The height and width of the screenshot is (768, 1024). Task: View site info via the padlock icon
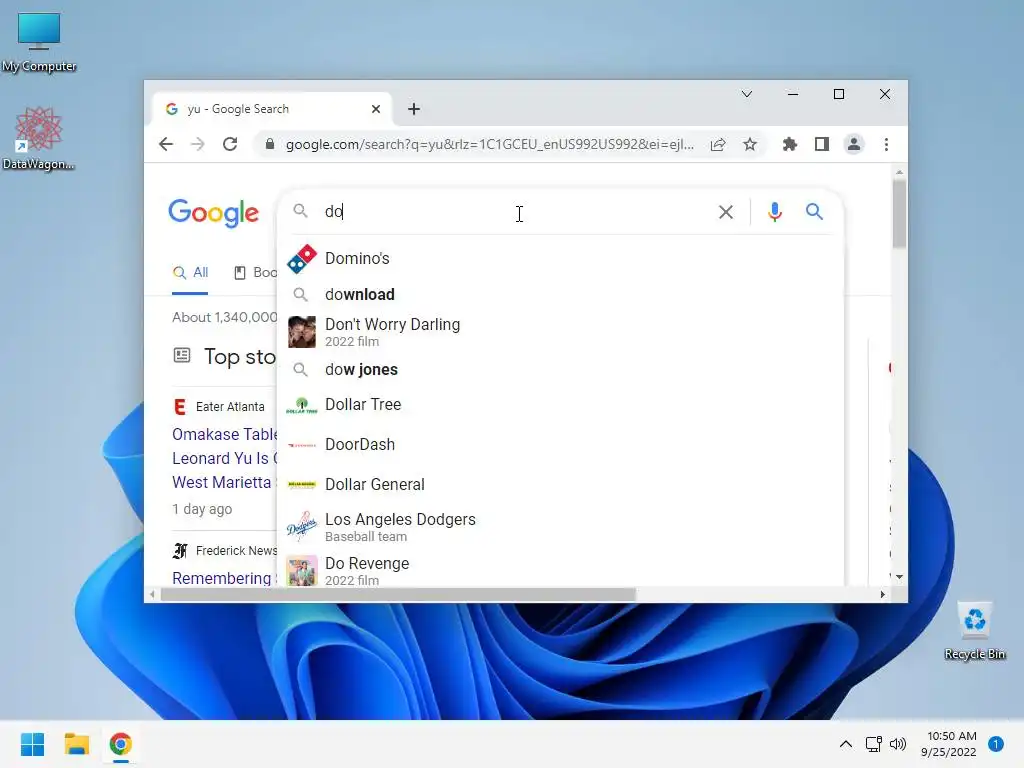click(269, 144)
